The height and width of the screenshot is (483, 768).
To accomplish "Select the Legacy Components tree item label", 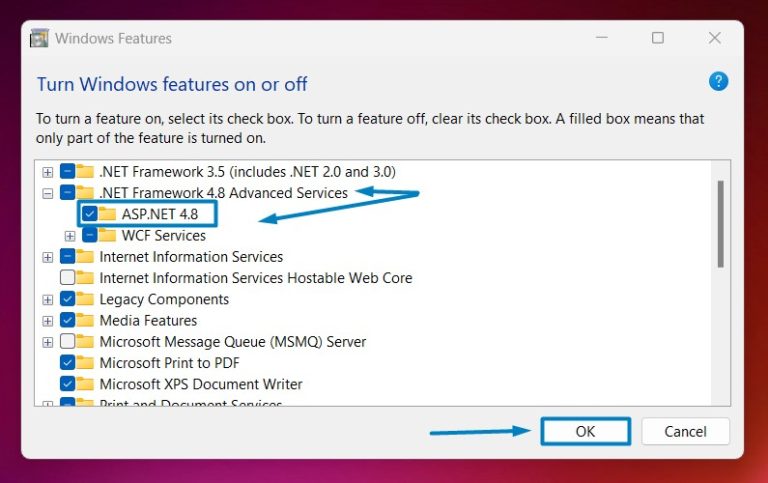I will click(164, 299).
